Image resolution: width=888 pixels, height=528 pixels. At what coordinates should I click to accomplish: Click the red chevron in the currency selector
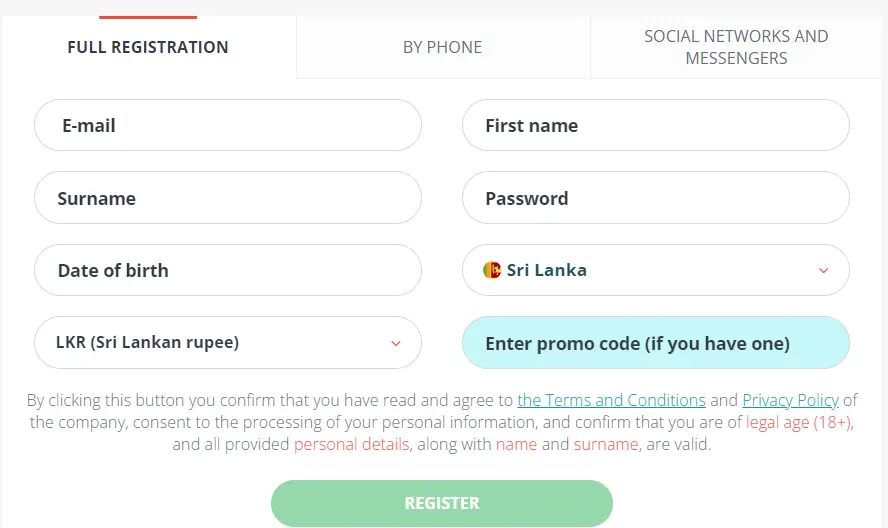395,343
